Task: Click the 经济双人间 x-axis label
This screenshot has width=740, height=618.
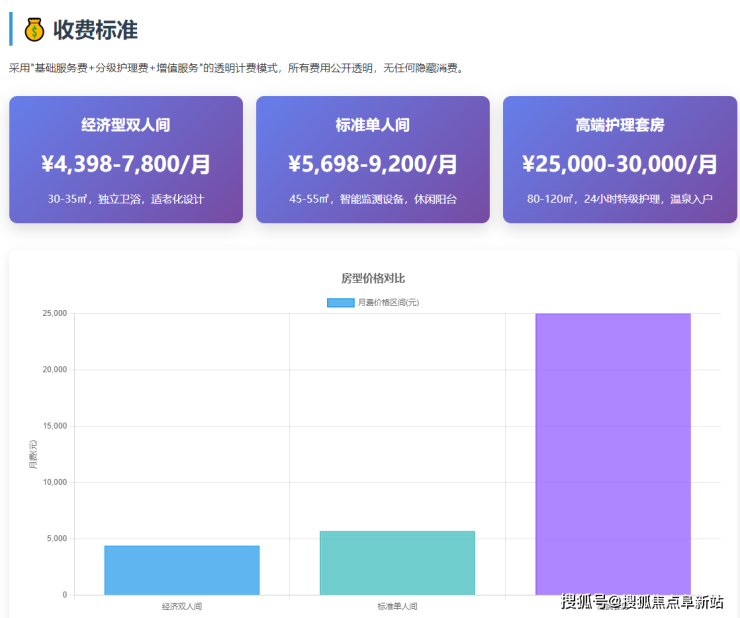Action: [181, 606]
